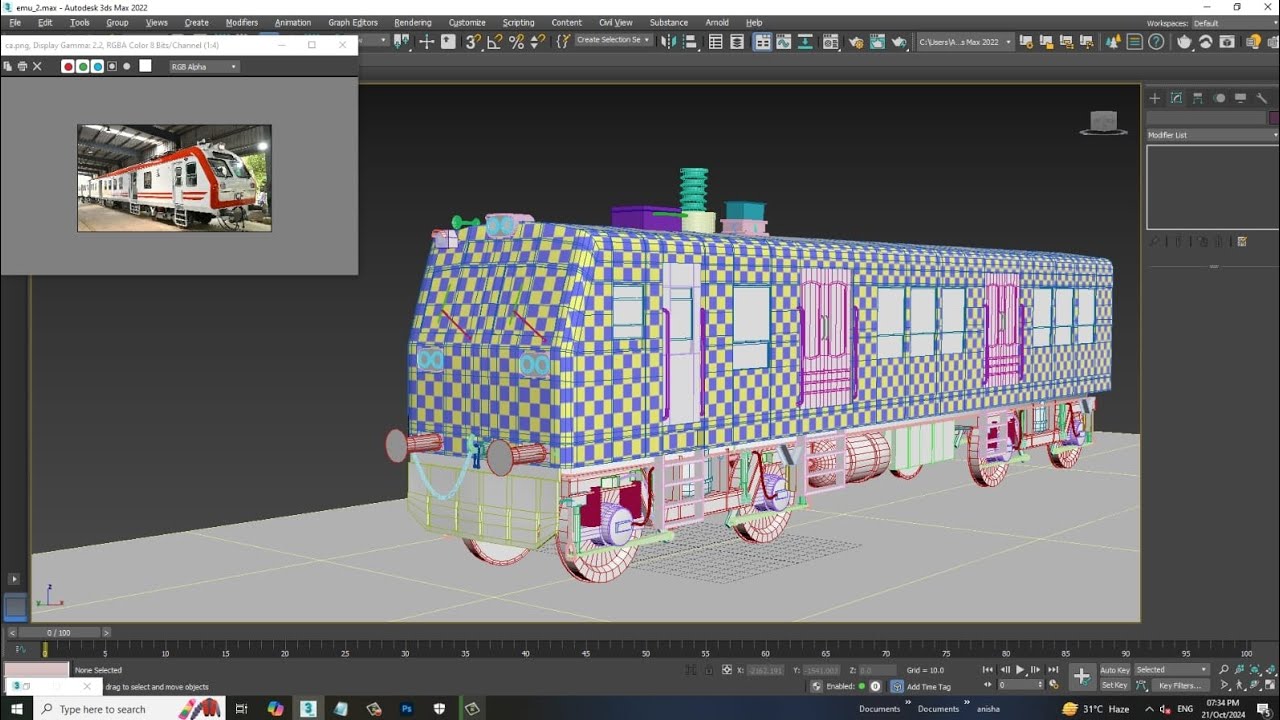Open Create Selection Set dropdown
The height and width of the screenshot is (720, 1280).
[x=613, y=40]
